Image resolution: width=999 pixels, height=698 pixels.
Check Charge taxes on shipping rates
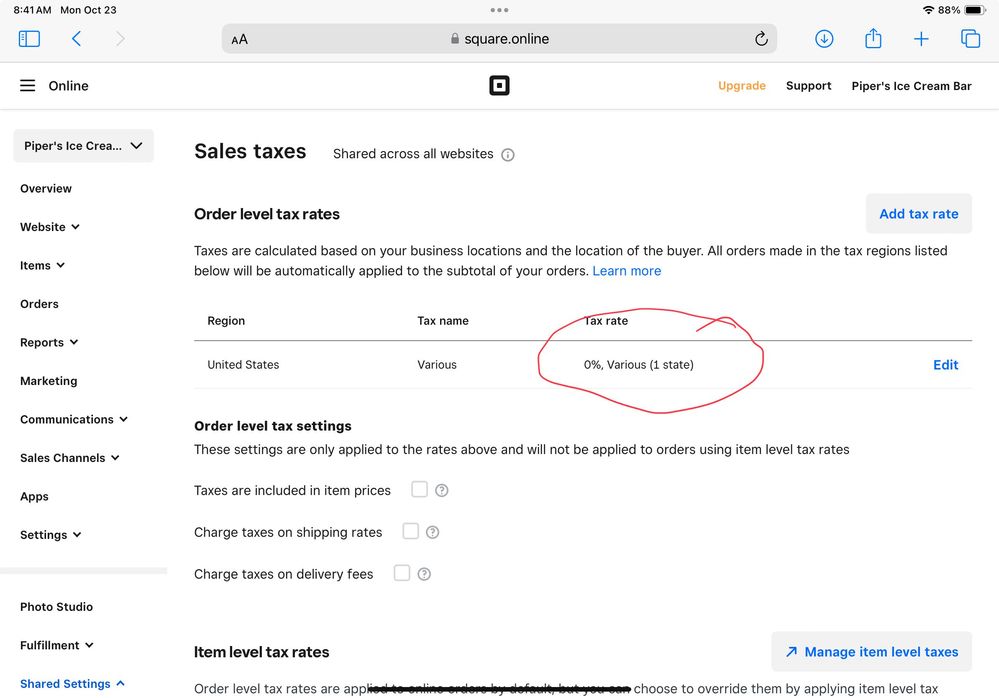[x=410, y=531]
